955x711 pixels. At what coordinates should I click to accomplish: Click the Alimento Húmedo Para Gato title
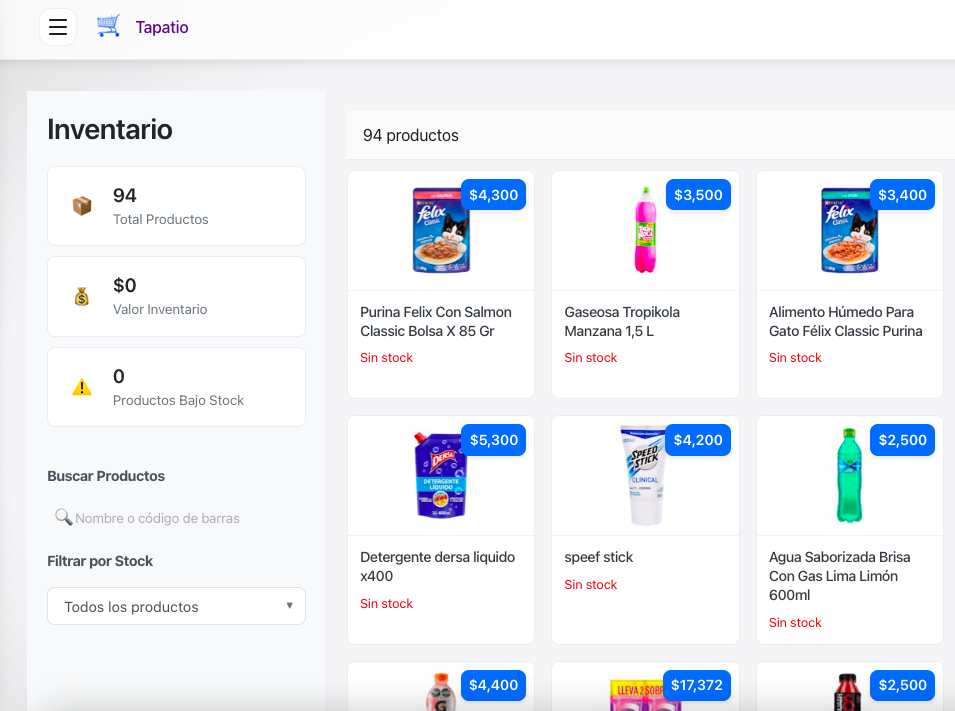tap(845, 321)
